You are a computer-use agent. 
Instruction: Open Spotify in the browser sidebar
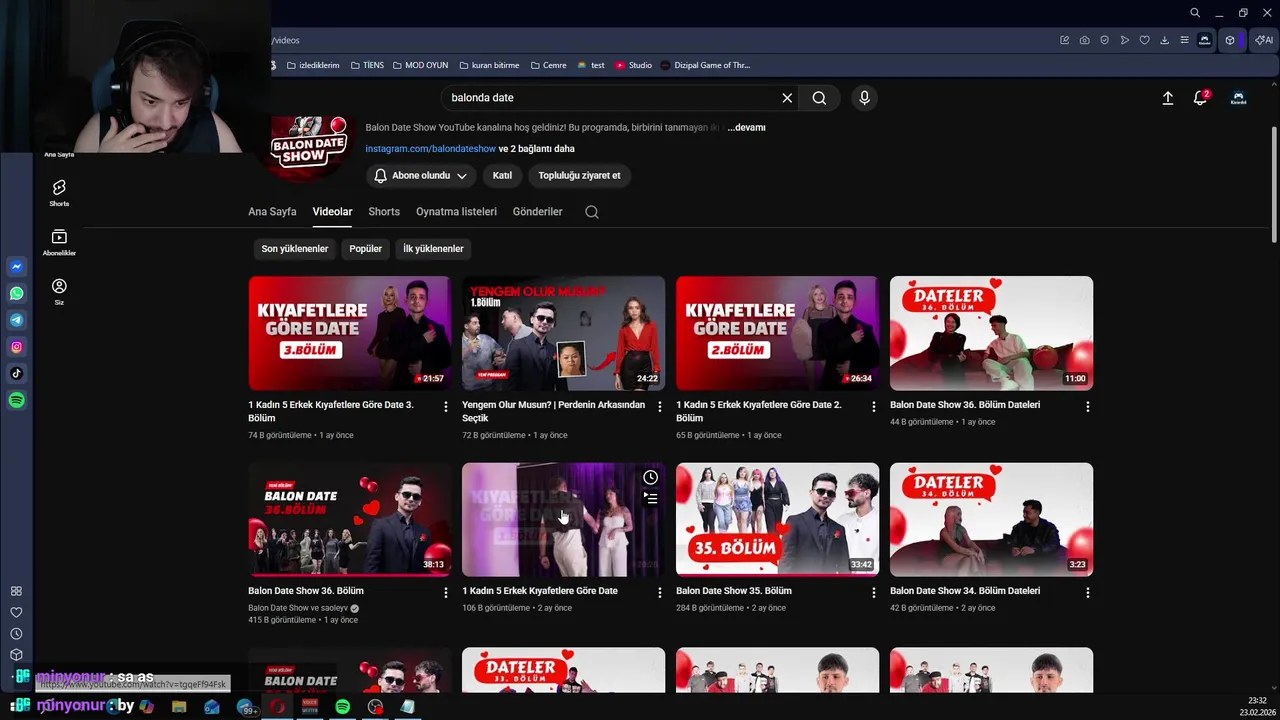click(16, 400)
